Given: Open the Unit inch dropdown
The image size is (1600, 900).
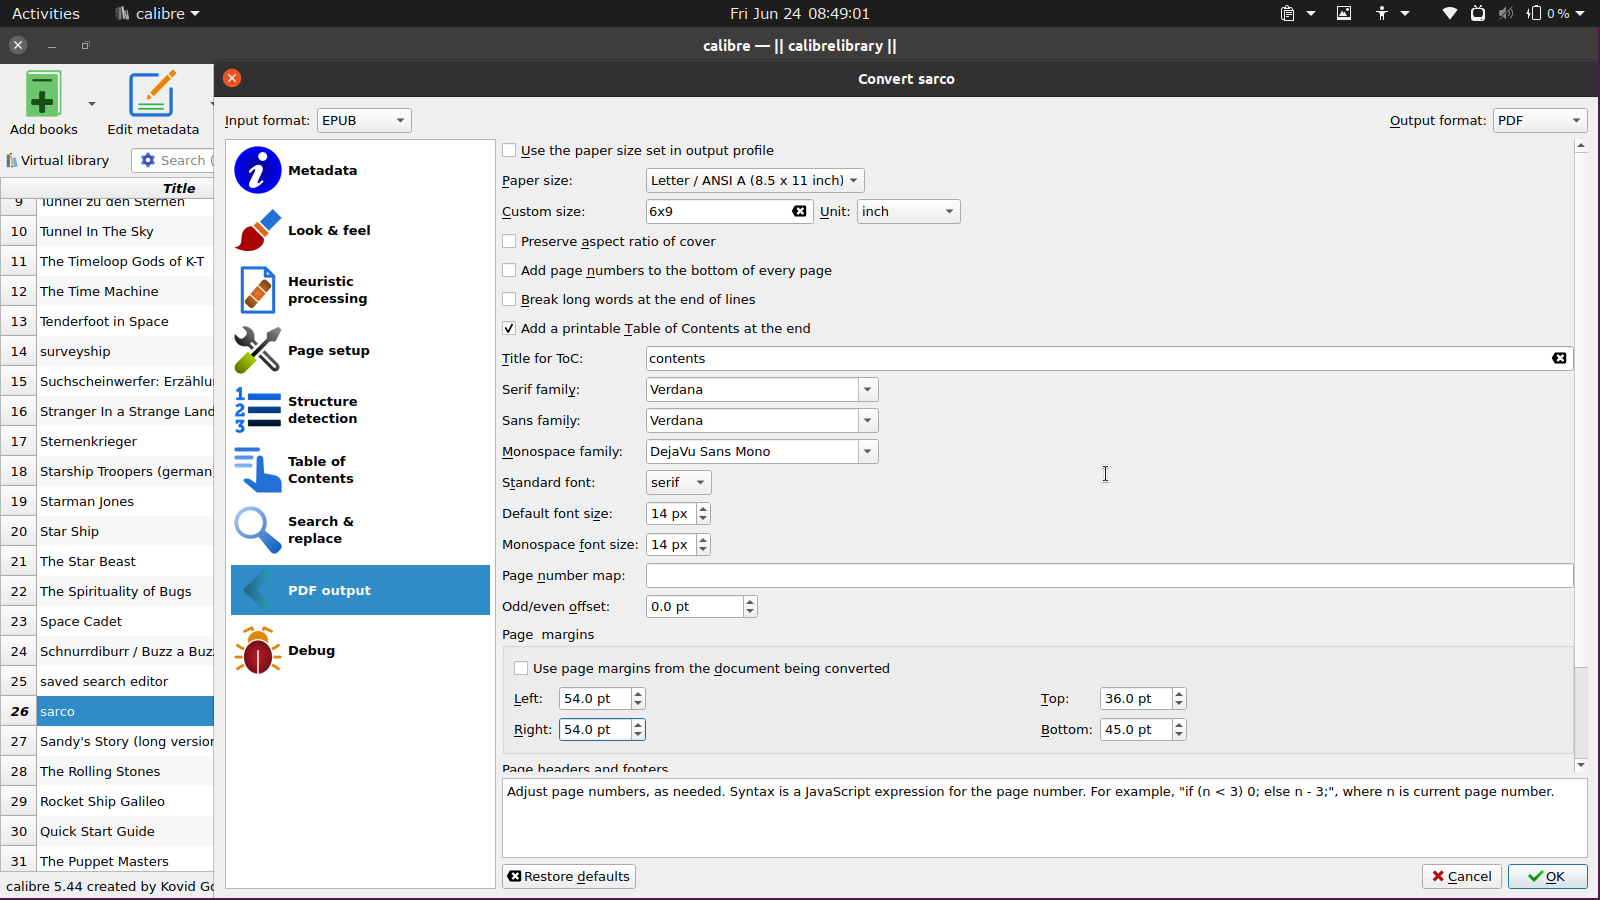Looking at the screenshot, I should tap(908, 211).
